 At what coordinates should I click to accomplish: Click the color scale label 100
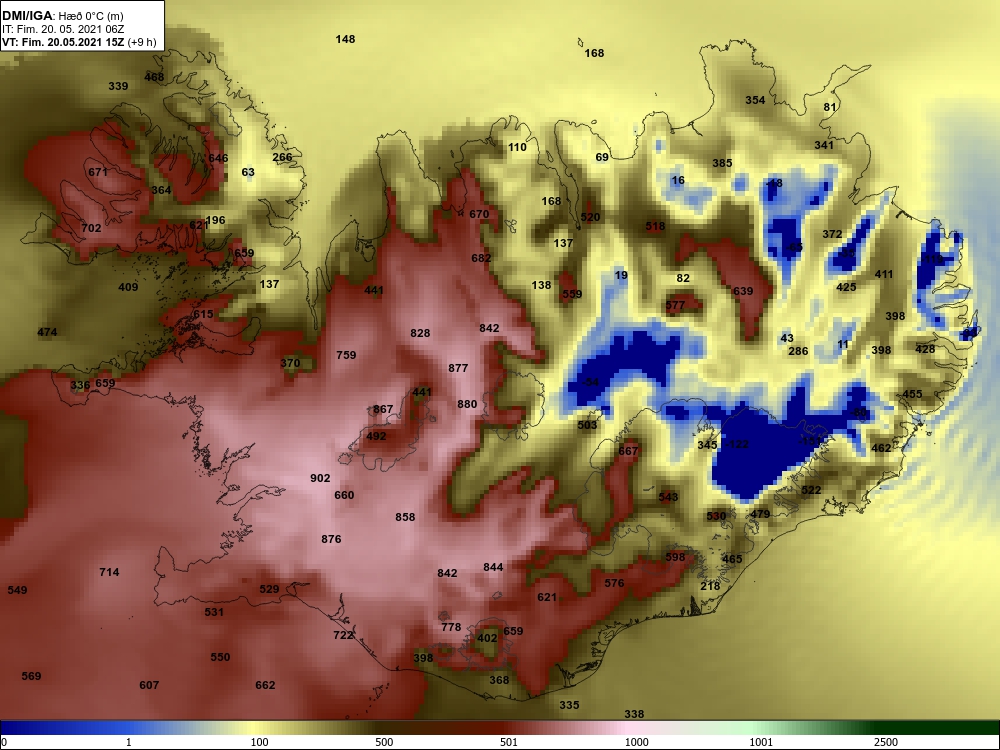[260, 742]
